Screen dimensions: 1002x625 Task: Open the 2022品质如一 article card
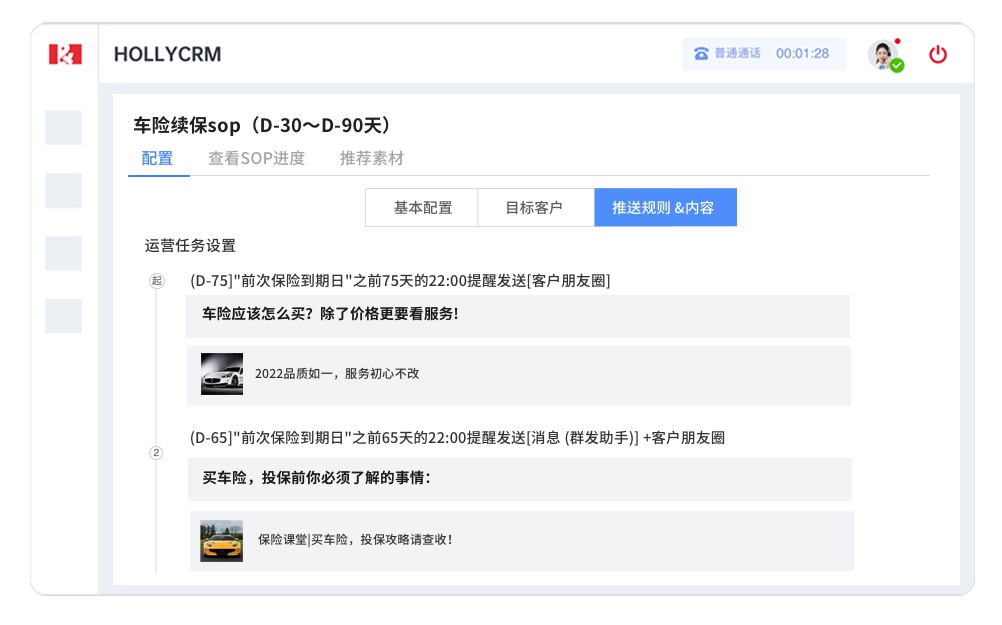(518, 375)
